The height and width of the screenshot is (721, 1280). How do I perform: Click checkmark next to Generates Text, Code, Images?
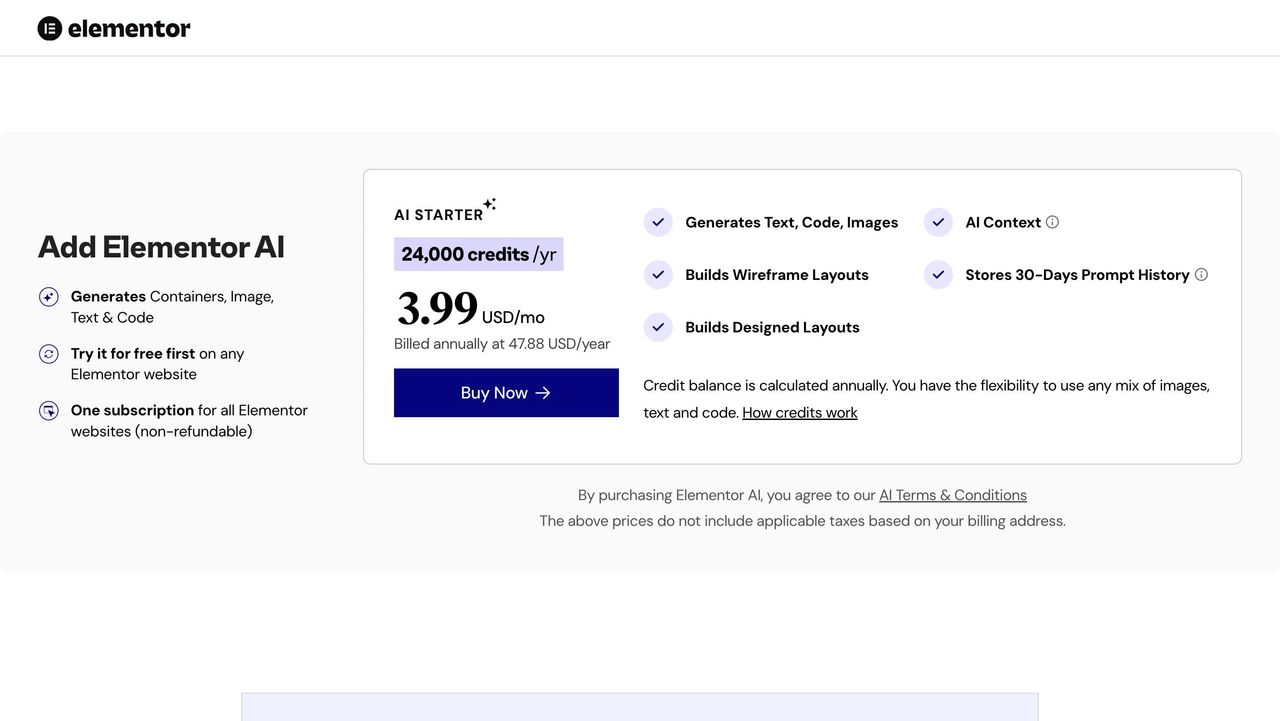click(658, 222)
